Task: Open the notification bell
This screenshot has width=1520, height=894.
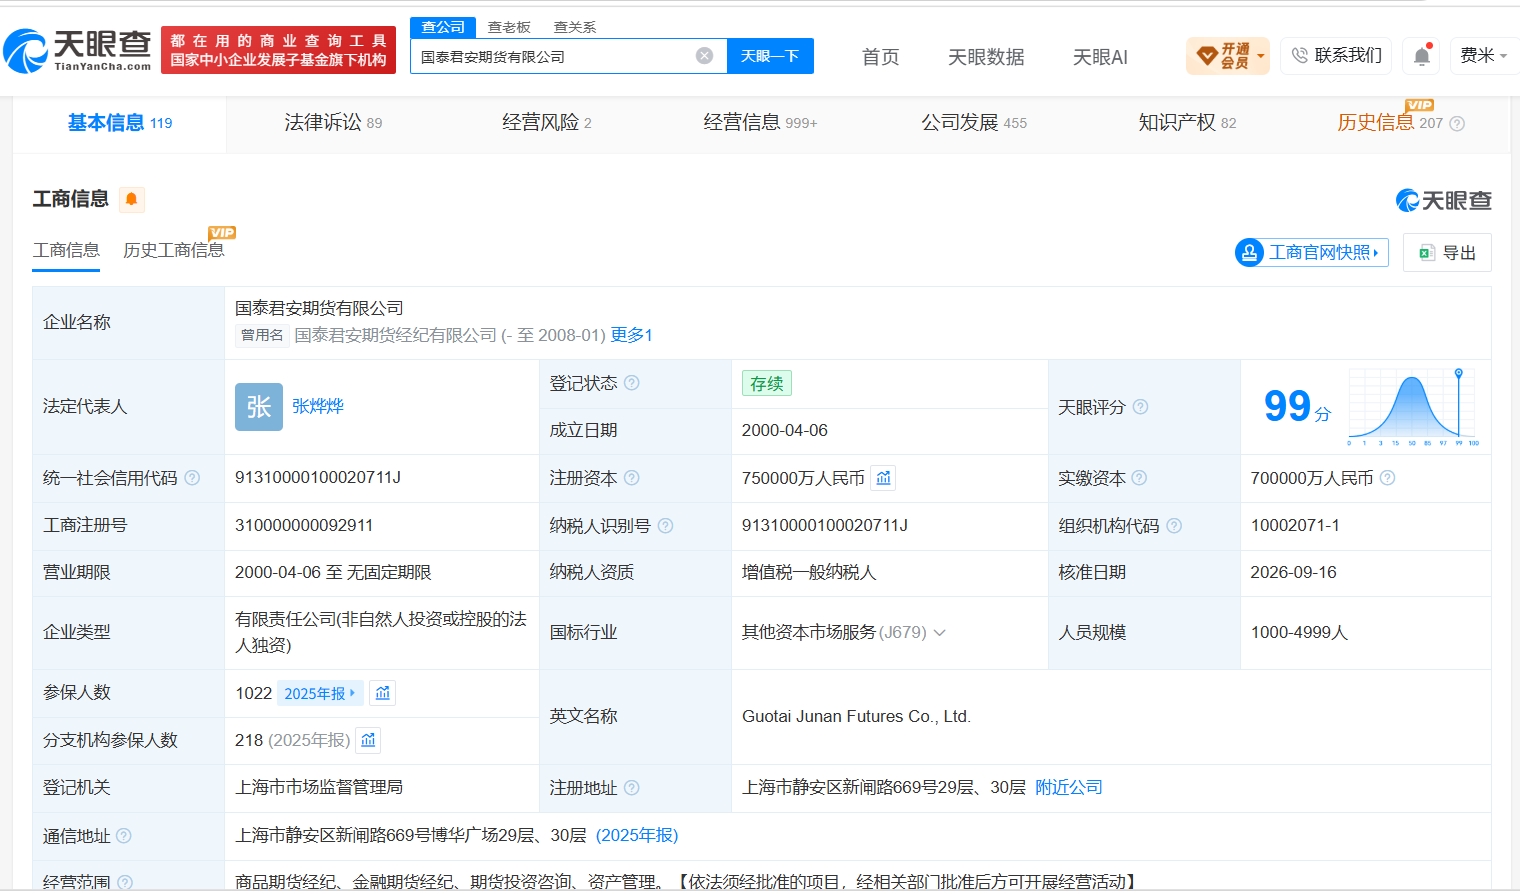Action: click(x=1422, y=56)
